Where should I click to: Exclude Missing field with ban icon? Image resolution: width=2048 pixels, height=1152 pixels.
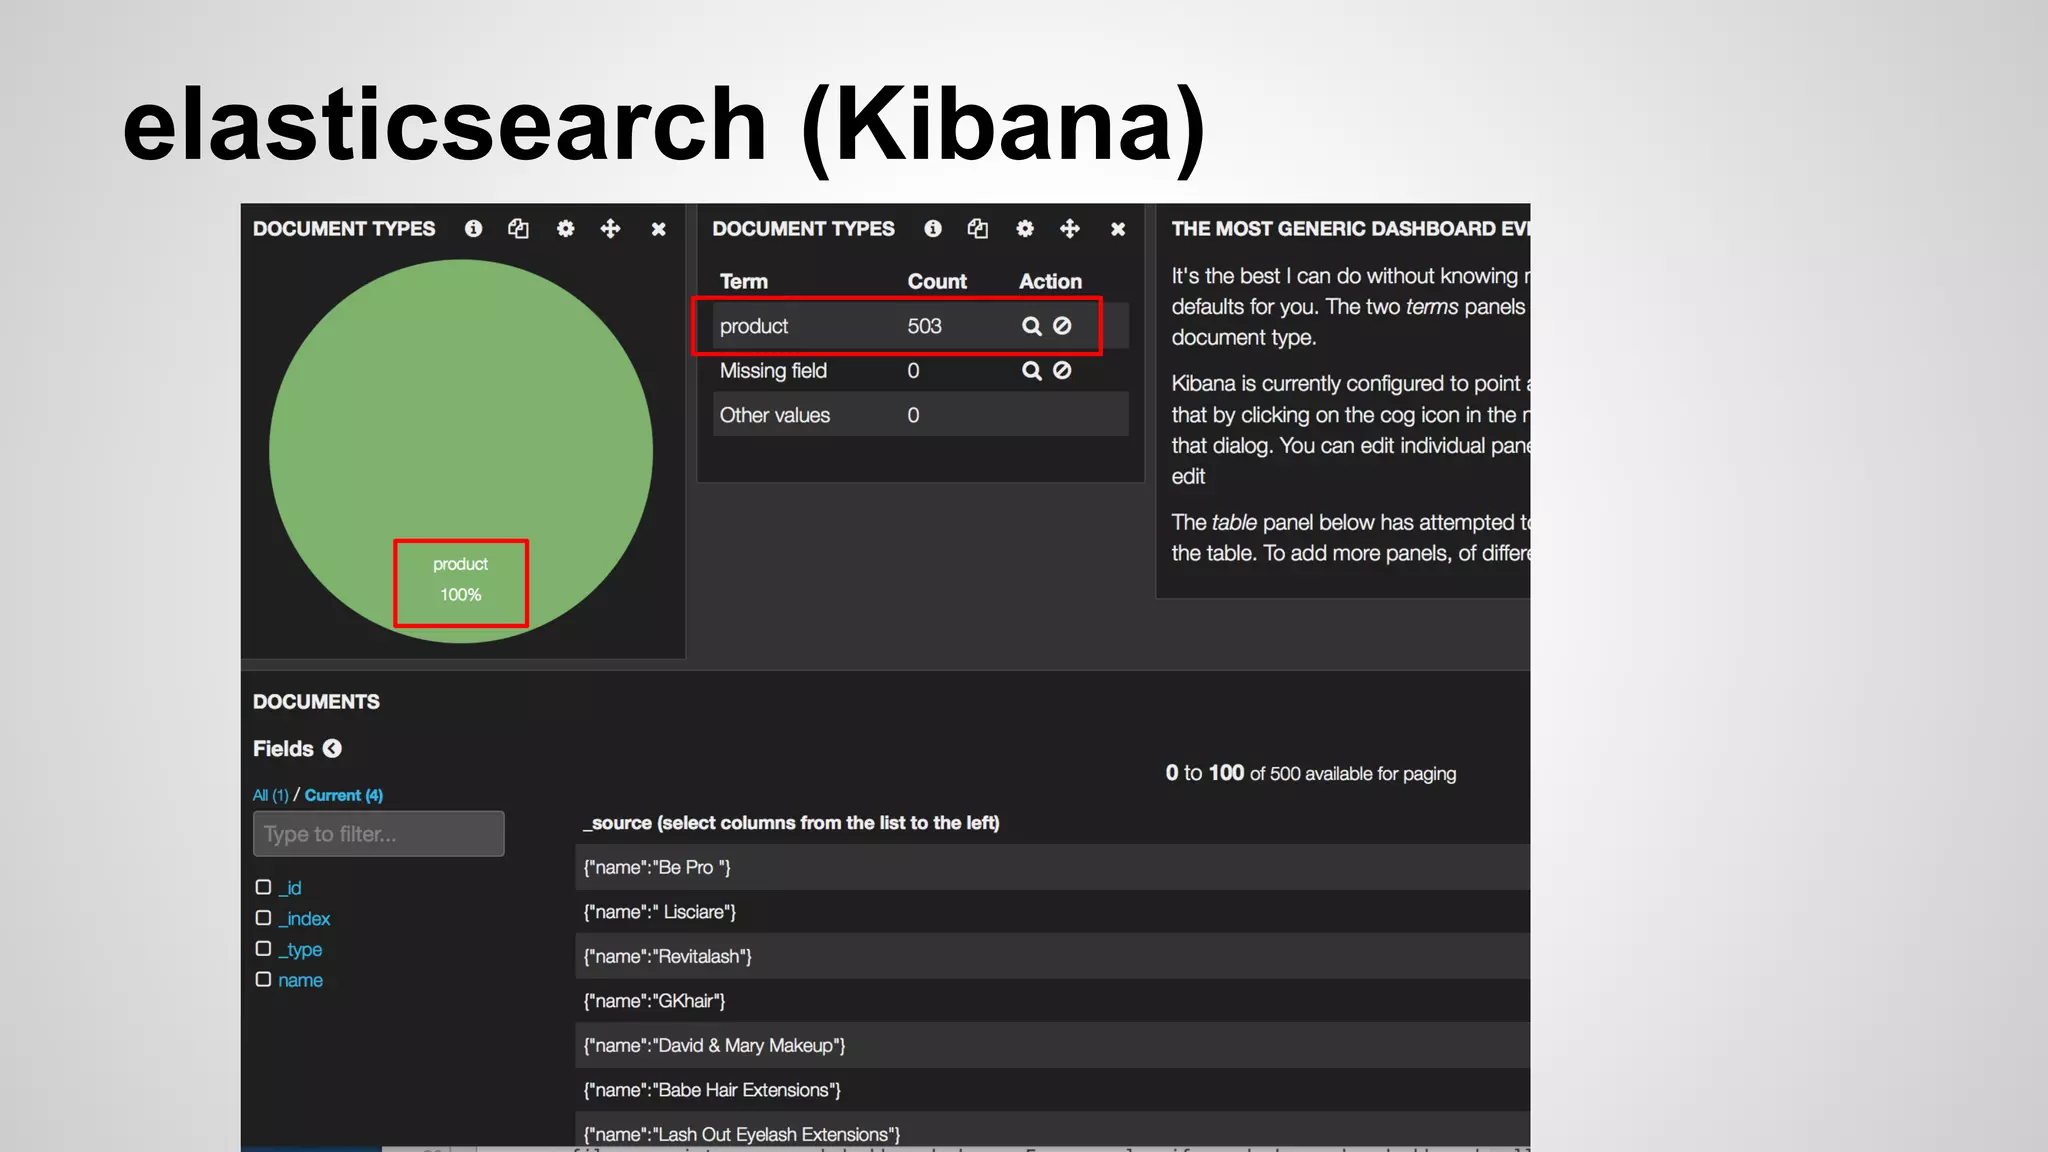1062,371
